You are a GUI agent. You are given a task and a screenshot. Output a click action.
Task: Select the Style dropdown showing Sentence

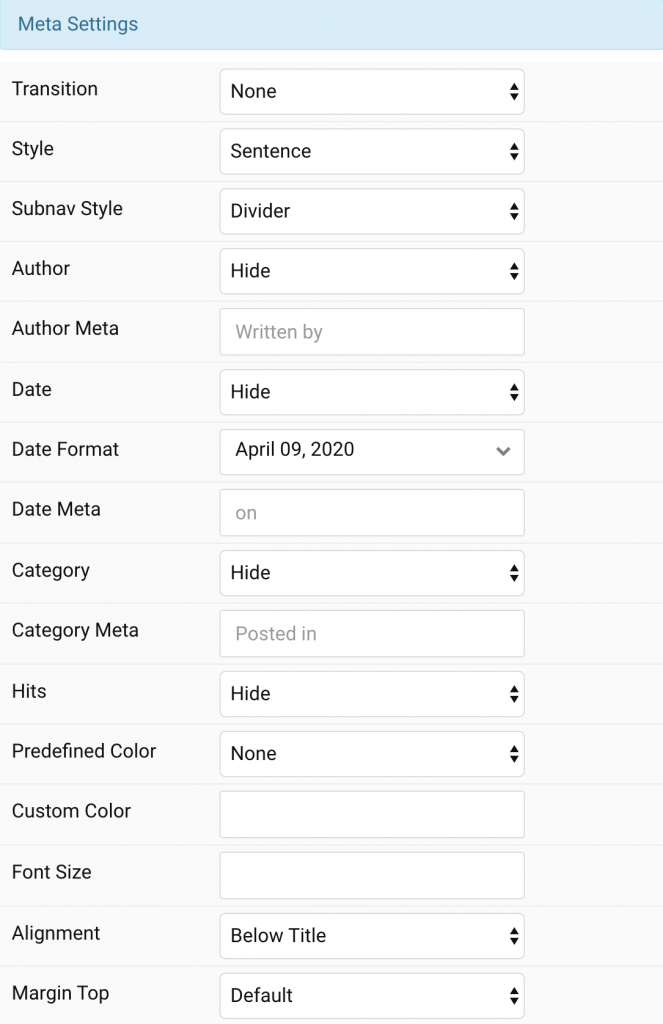[x=370, y=151]
